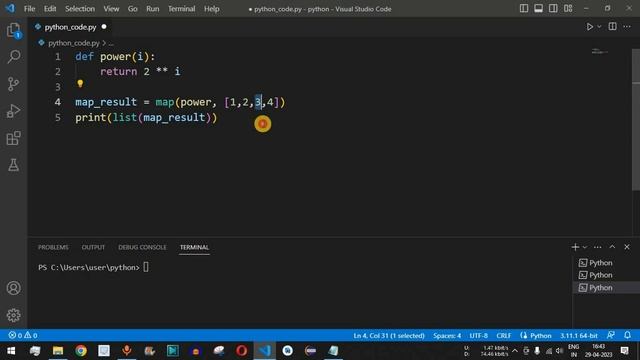Click the unsaved dot on python_code.py tab
640x360 pixels.
104,27
